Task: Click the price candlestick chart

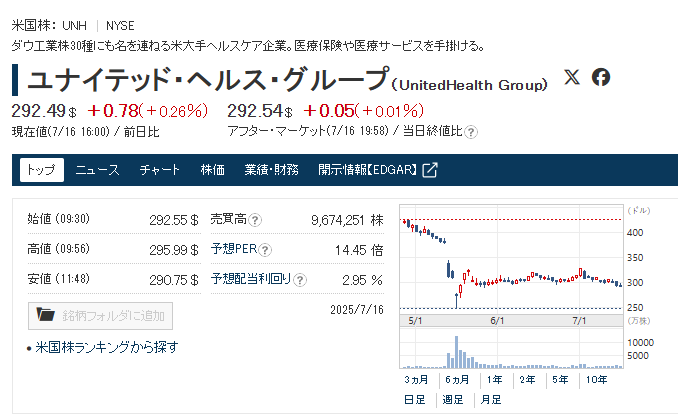Action: click(x=511, y=260)
